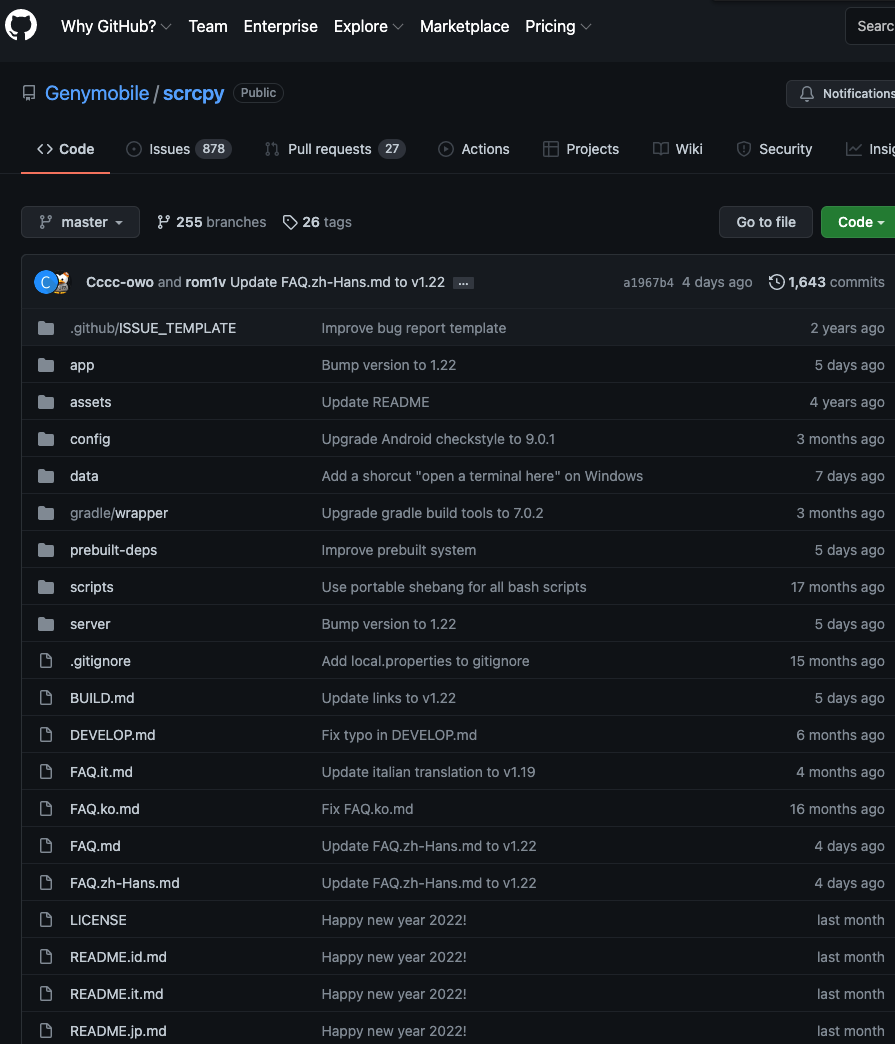This screenshot has height=1044, width=895.
Task: Switch to the Actions tab
Action: point(473,149)
